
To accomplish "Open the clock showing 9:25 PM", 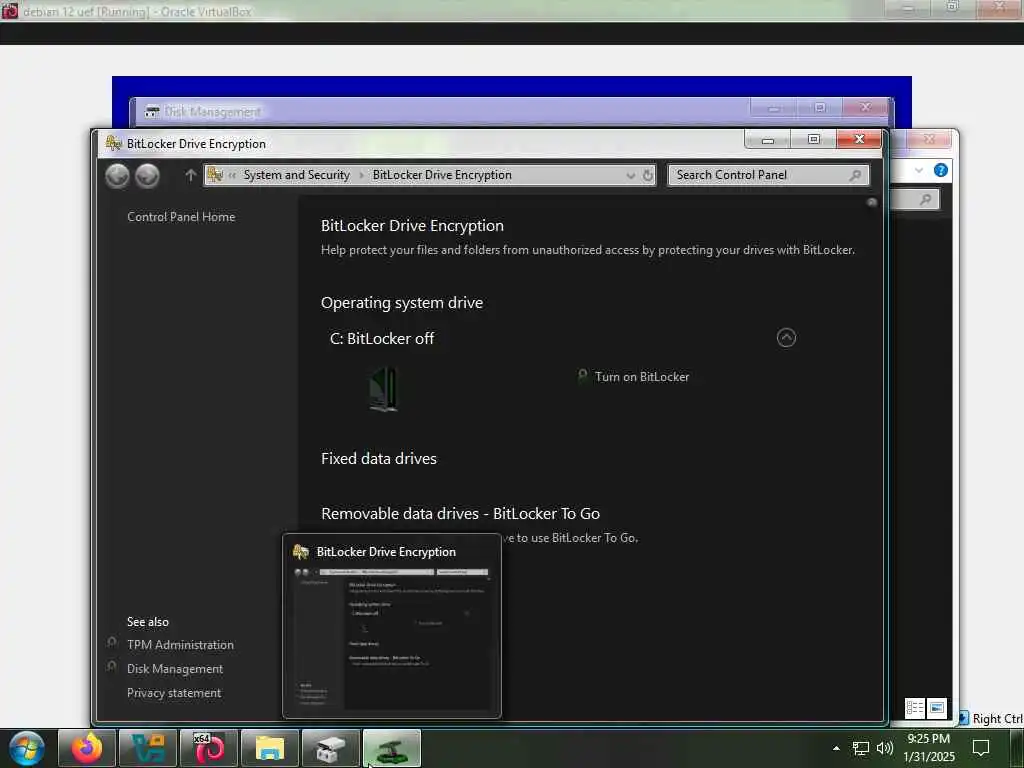I will (929, 748).
